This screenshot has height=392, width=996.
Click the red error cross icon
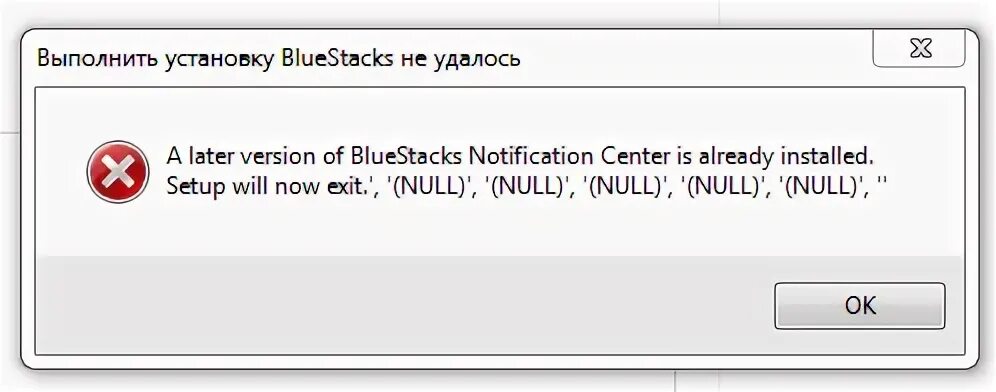tap(118, 172)
